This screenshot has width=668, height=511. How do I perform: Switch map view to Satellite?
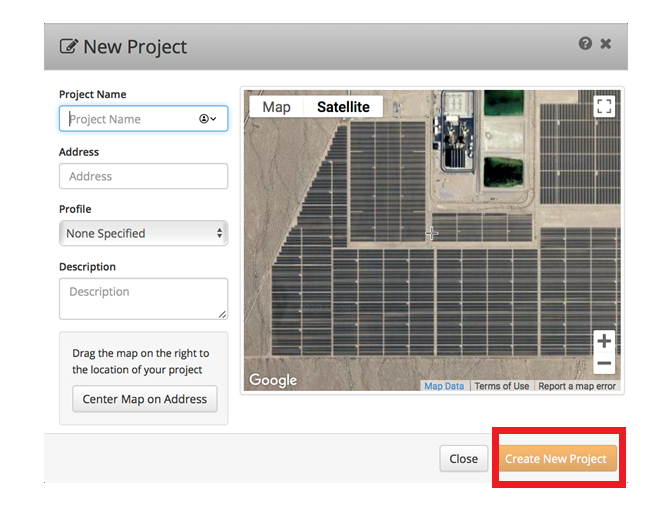[x=343, y=107]
